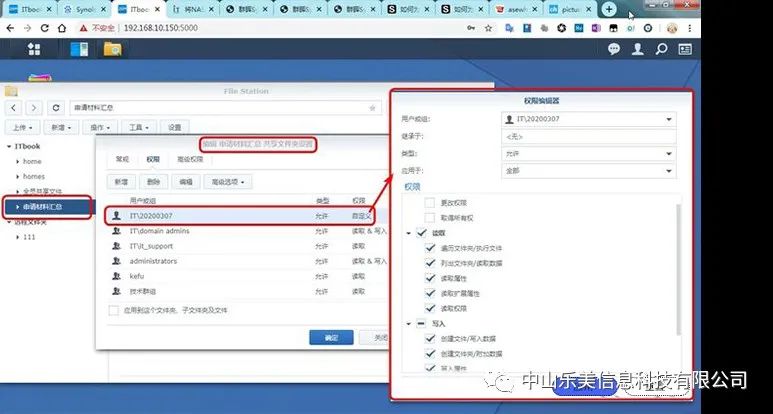Open the DSM notifications chat bubble icon
The image size is (773, 414).
coord(614,49)
